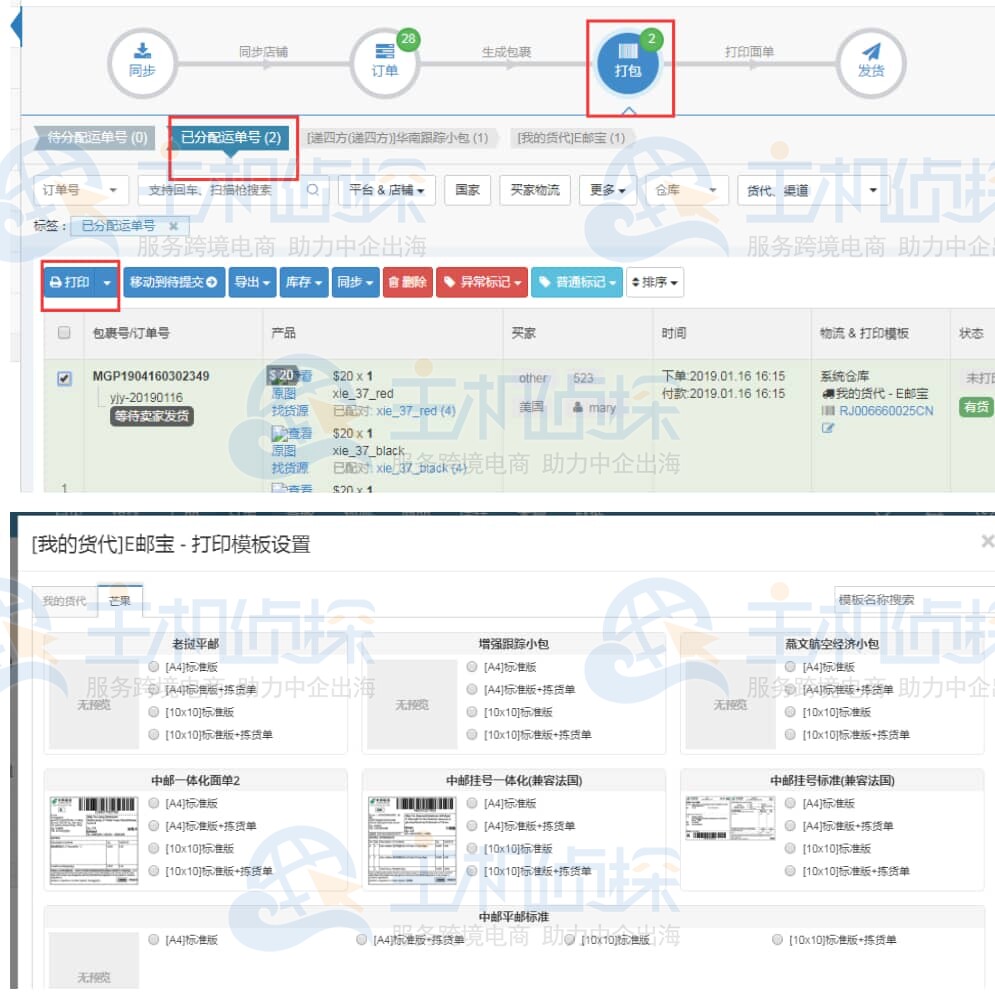The height and width of the screenshot is (995, 995).
Task: Select the highlighted 打包 packing step icon
Action: (x=630, y=60)
